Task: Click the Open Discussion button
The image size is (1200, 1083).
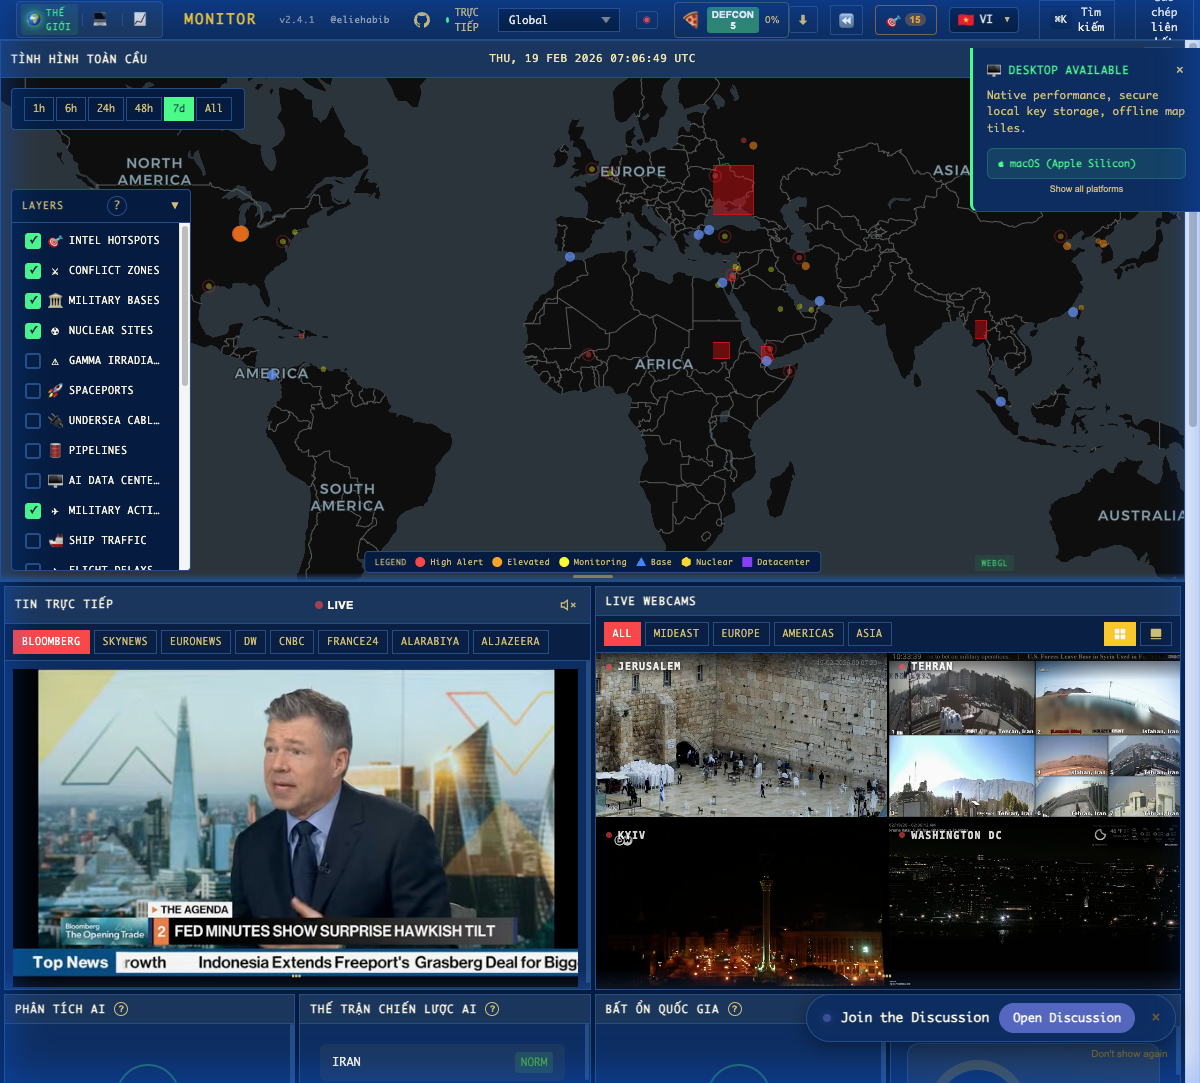Action: pos(1066,1018)
